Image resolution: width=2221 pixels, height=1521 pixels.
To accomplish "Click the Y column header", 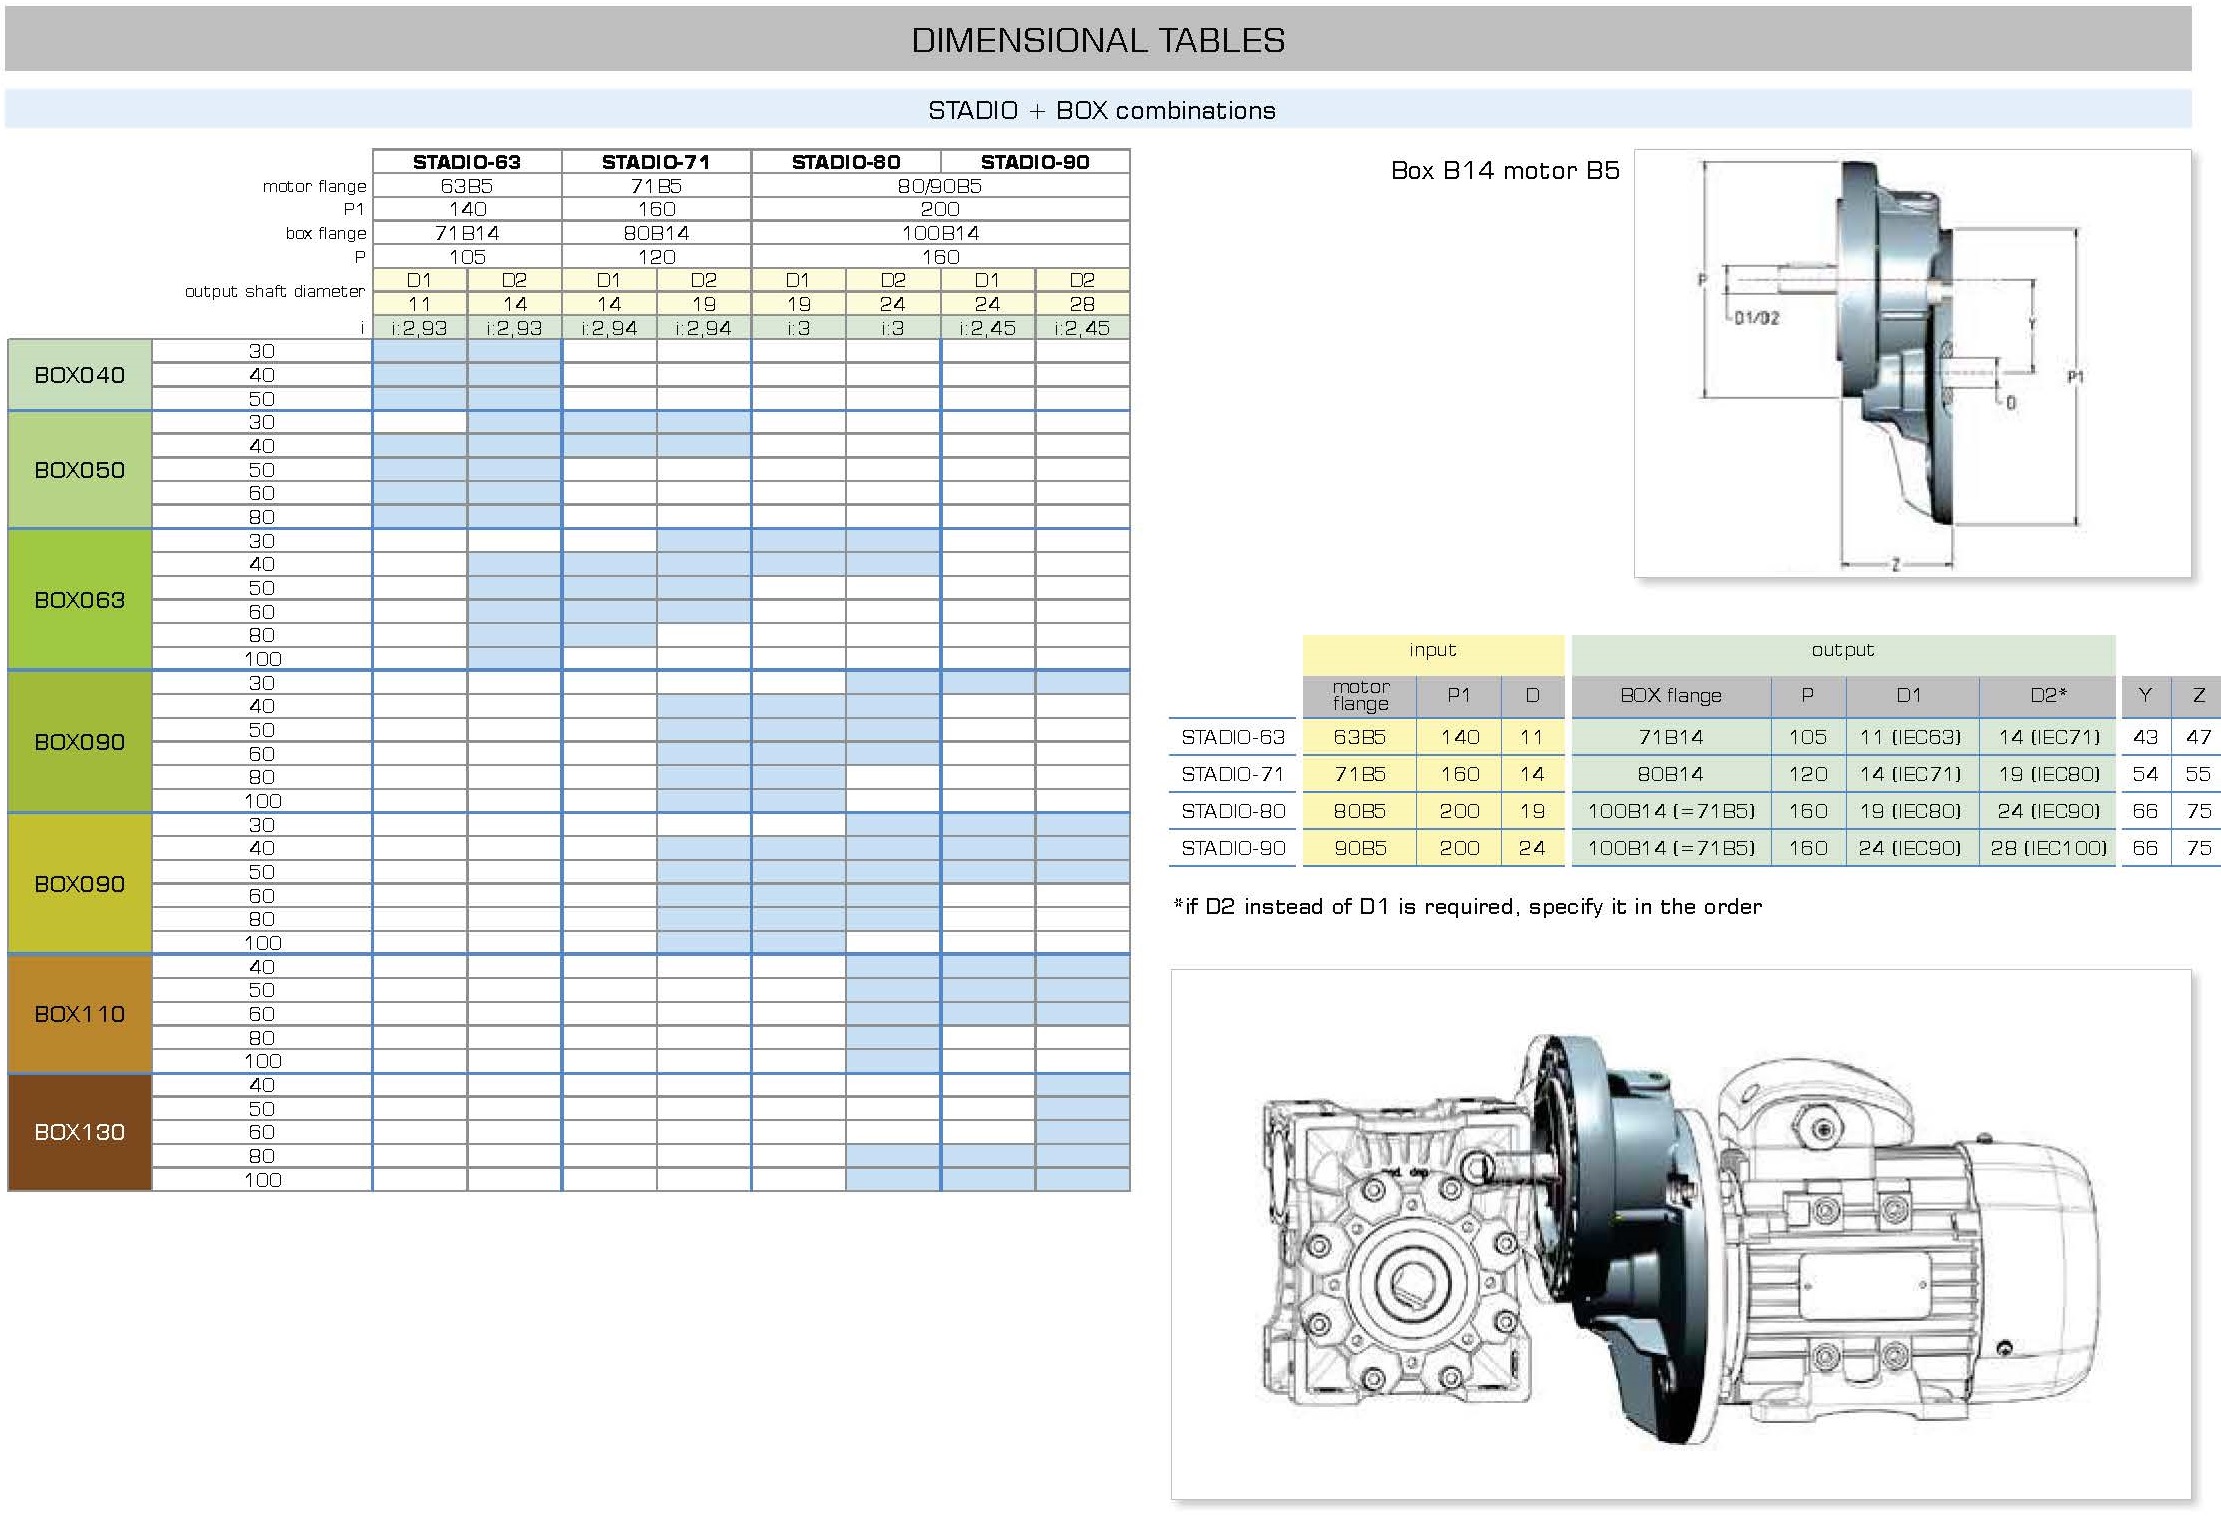I will (2144, 696).
